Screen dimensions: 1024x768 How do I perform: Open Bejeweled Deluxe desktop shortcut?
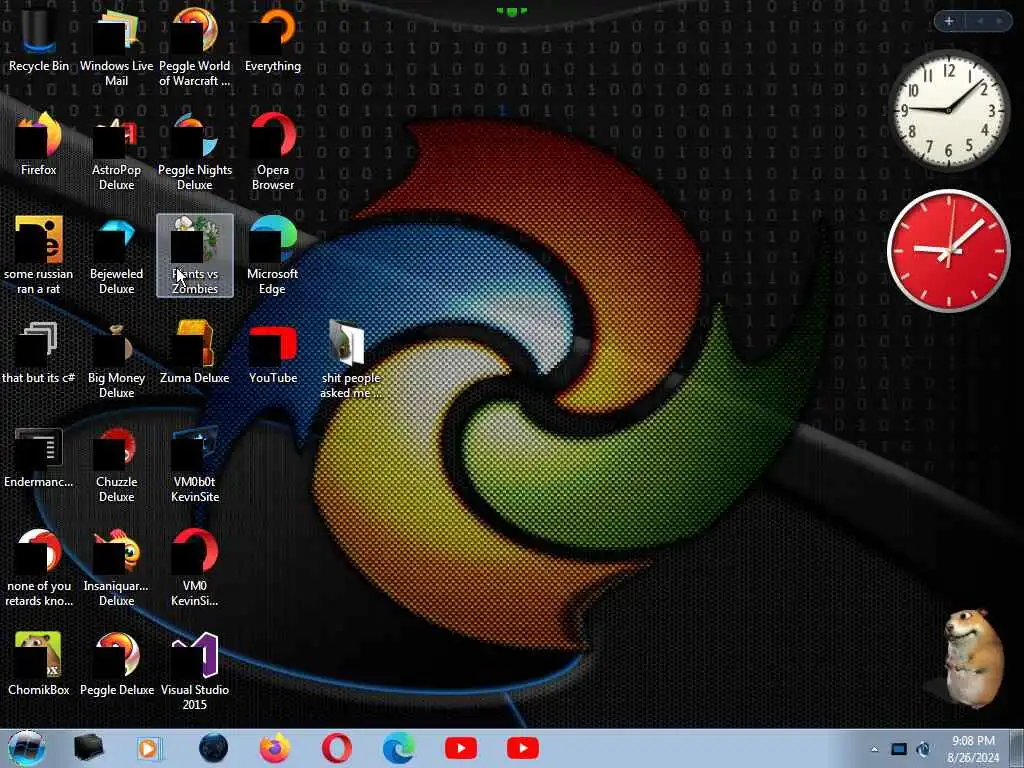click(116, 255)
